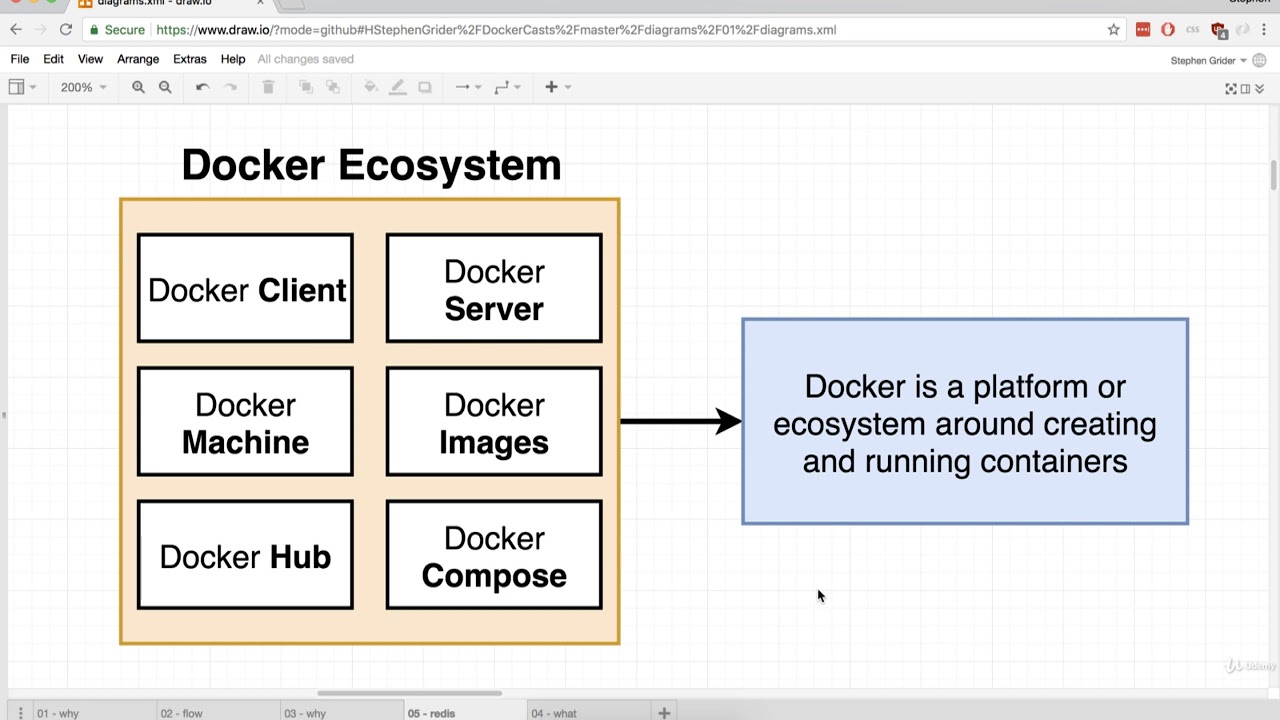Select the black arrow connector
1280x720 pixels.
click(x=680, y=421)
